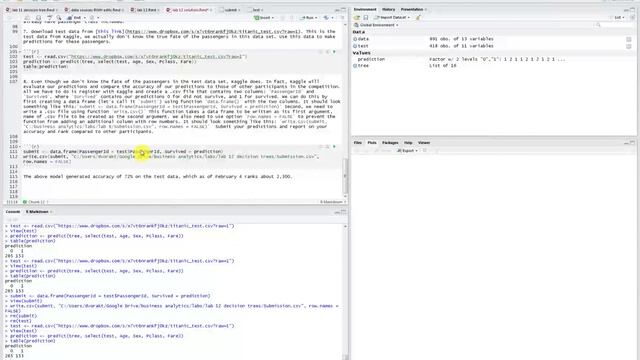The width and height of the screenshot is (640, 360).
Task: Select the Packages tab
Action: coord(390,143)
